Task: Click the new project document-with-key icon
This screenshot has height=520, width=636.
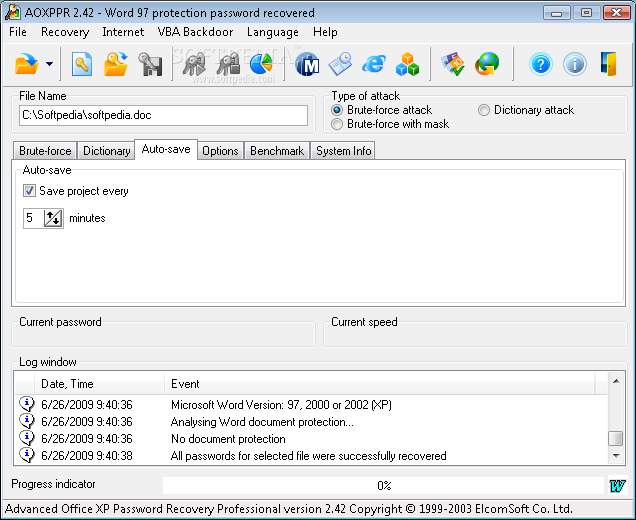Action: 82,64
